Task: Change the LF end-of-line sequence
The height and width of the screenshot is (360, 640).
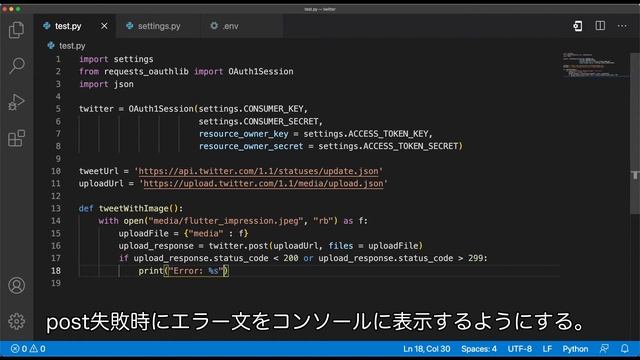Action: pos(547,349)
